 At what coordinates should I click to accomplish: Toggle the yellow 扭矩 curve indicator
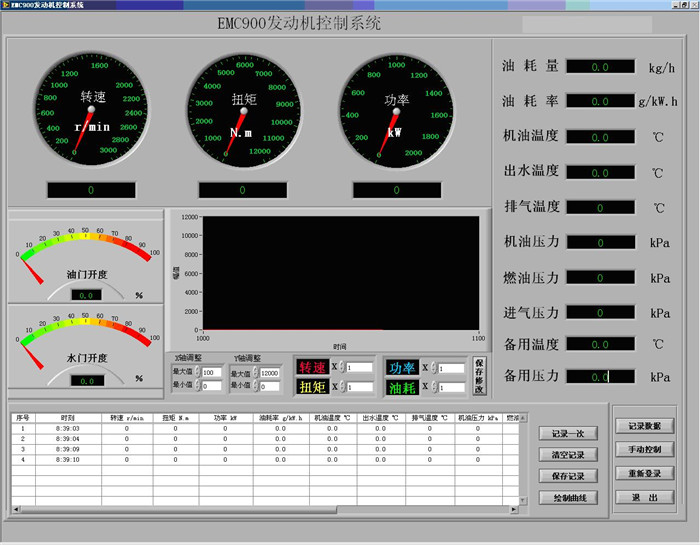(x=312, y=386)
